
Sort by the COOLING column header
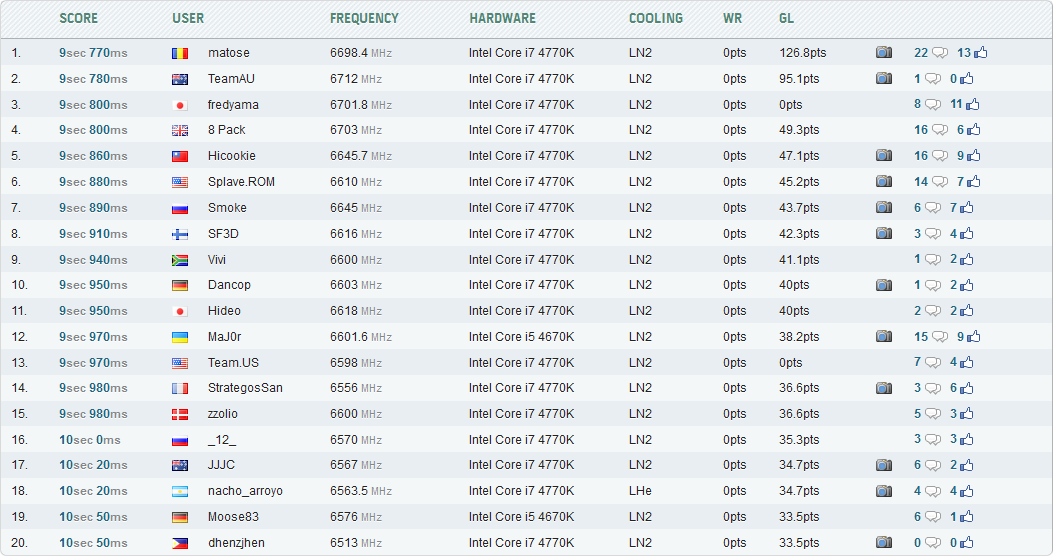pos(655,18)
